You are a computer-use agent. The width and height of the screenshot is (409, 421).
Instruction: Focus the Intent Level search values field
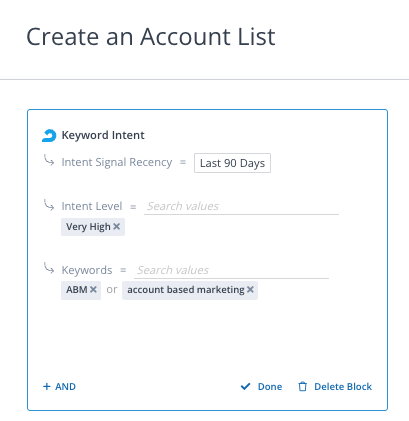[241, 206]
